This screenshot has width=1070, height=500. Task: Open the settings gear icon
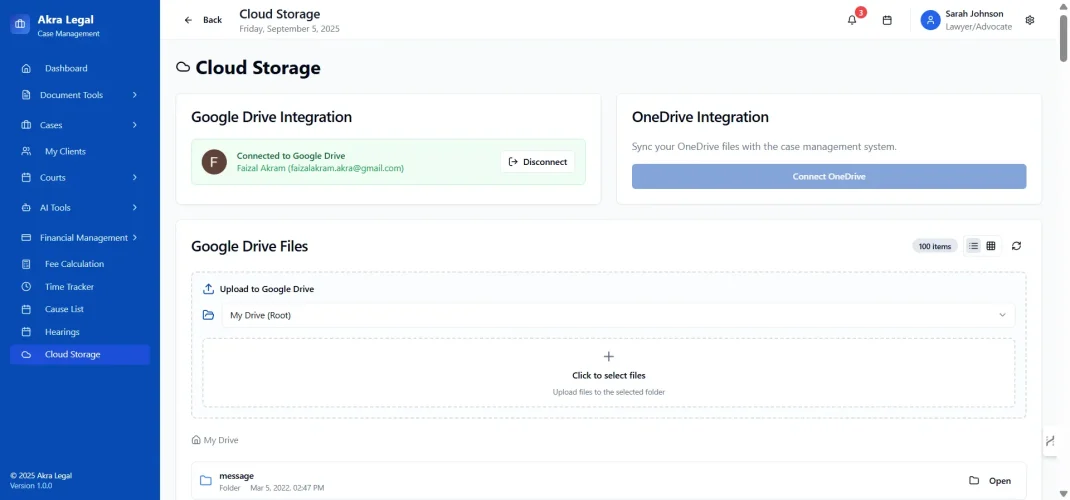pyautogui.click(x=1030, y=20)
